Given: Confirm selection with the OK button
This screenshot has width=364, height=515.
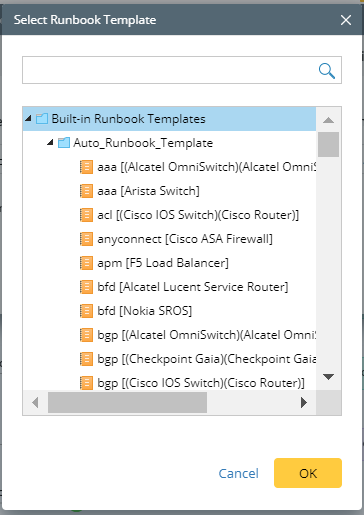Looking at the screenshot, I should coord(308,473).
